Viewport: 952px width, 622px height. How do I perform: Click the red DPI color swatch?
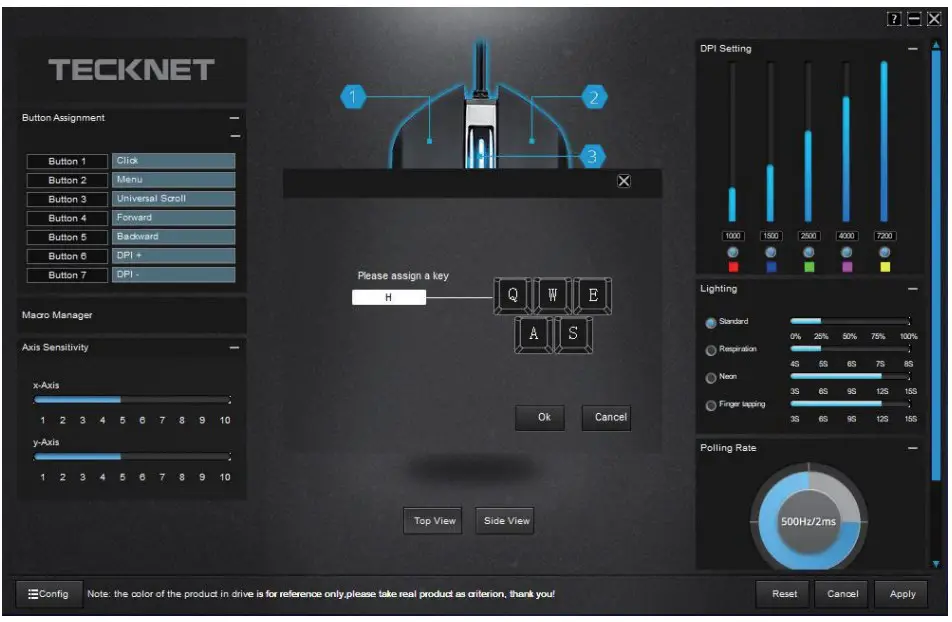(x=733, y=267)
